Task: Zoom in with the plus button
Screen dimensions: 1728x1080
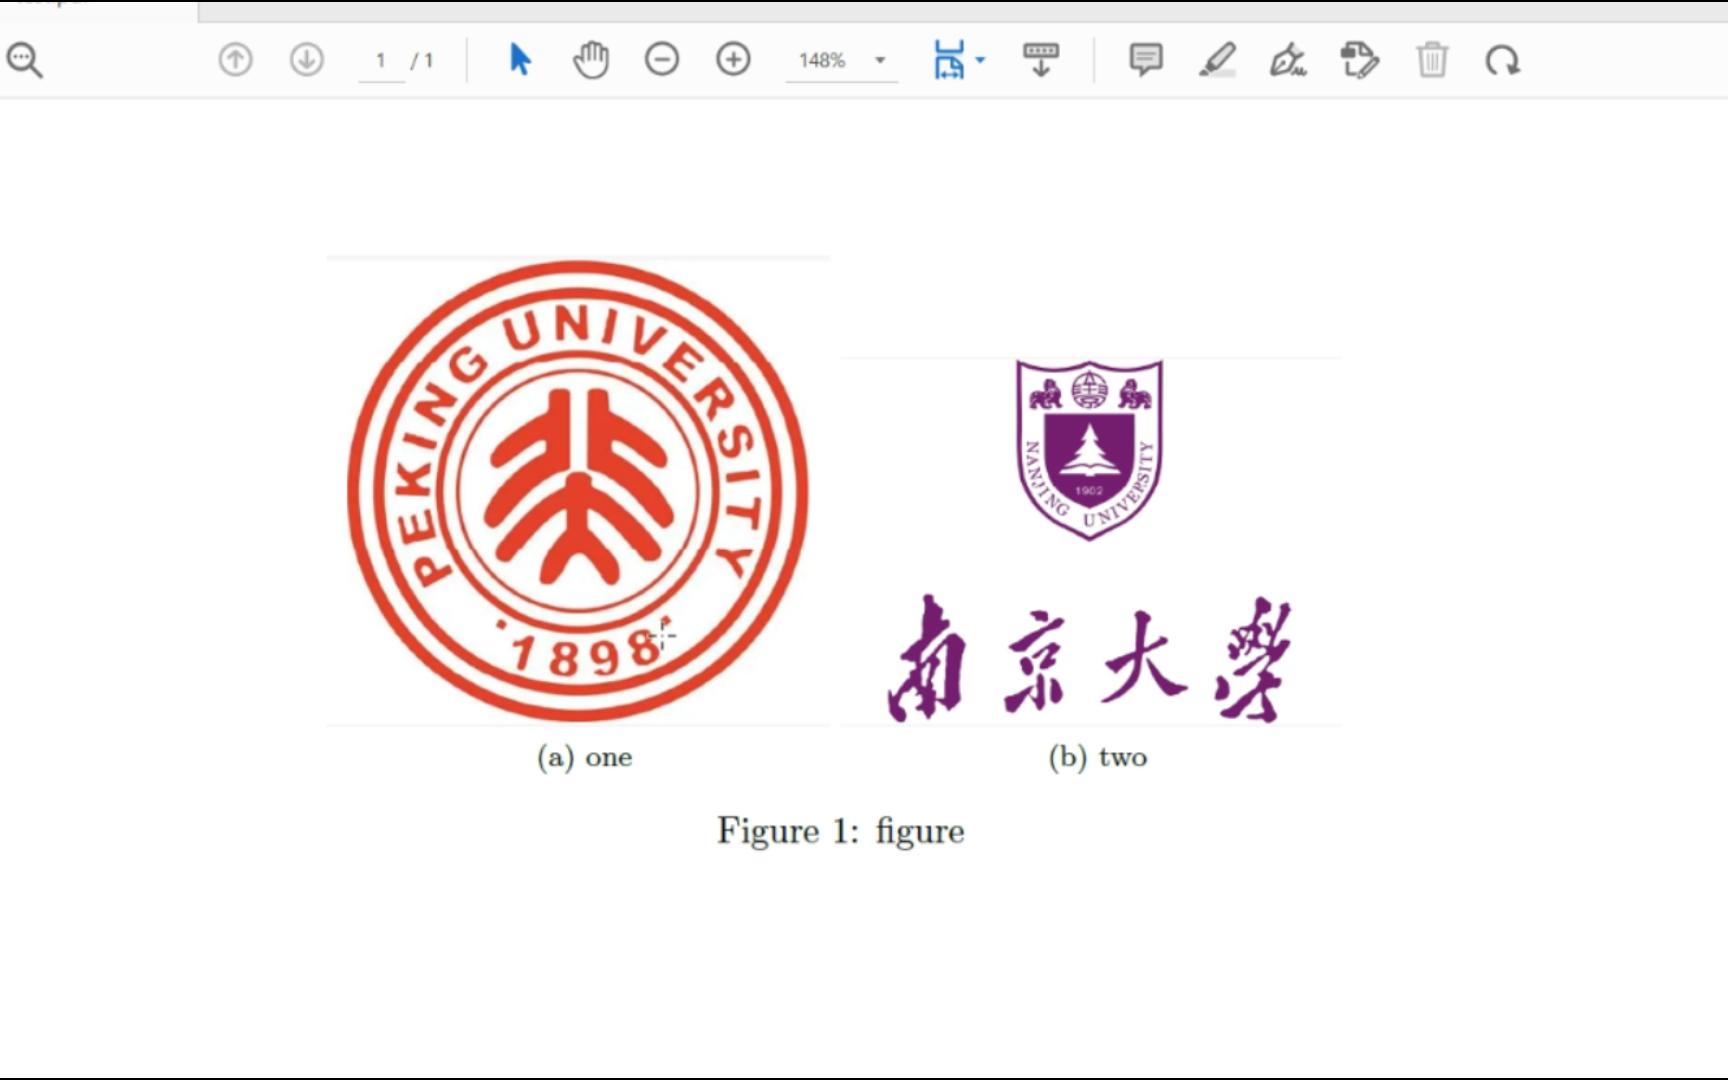Action: [x=733, y=60]
